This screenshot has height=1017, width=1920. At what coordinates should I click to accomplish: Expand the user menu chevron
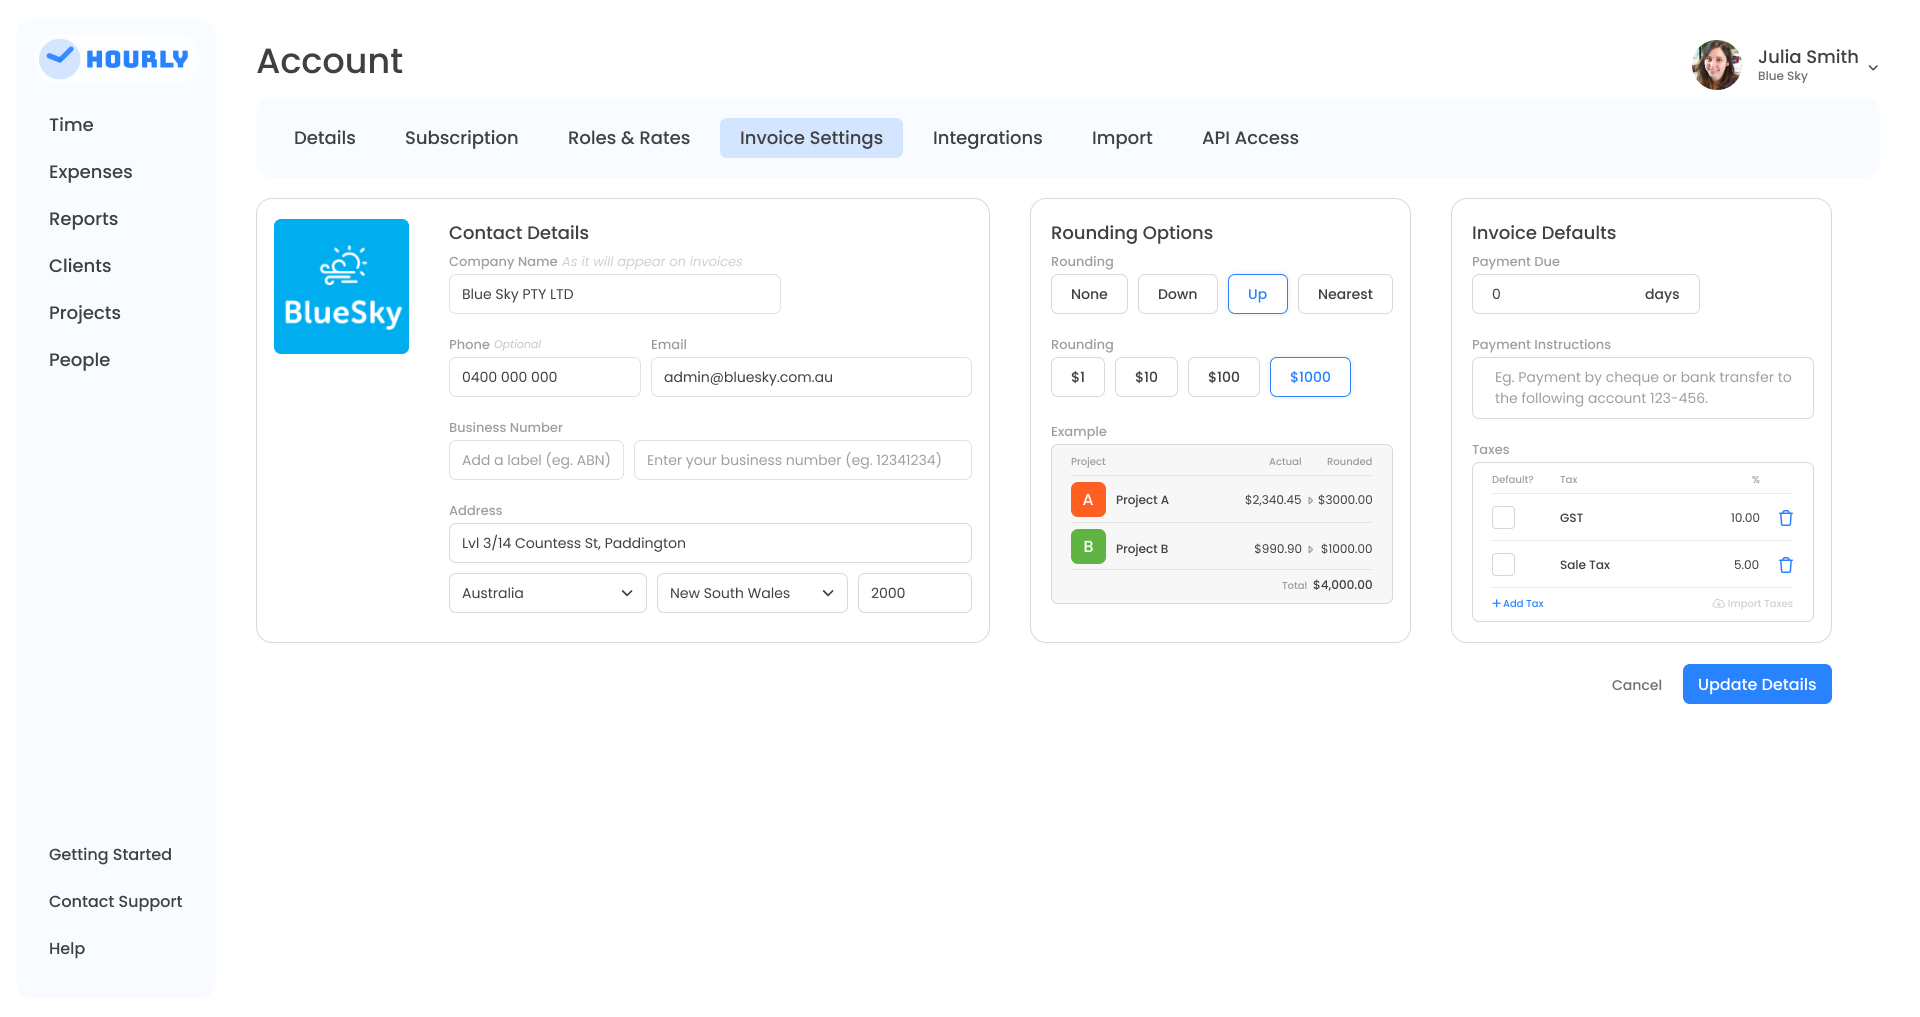tap(1873, 68)
